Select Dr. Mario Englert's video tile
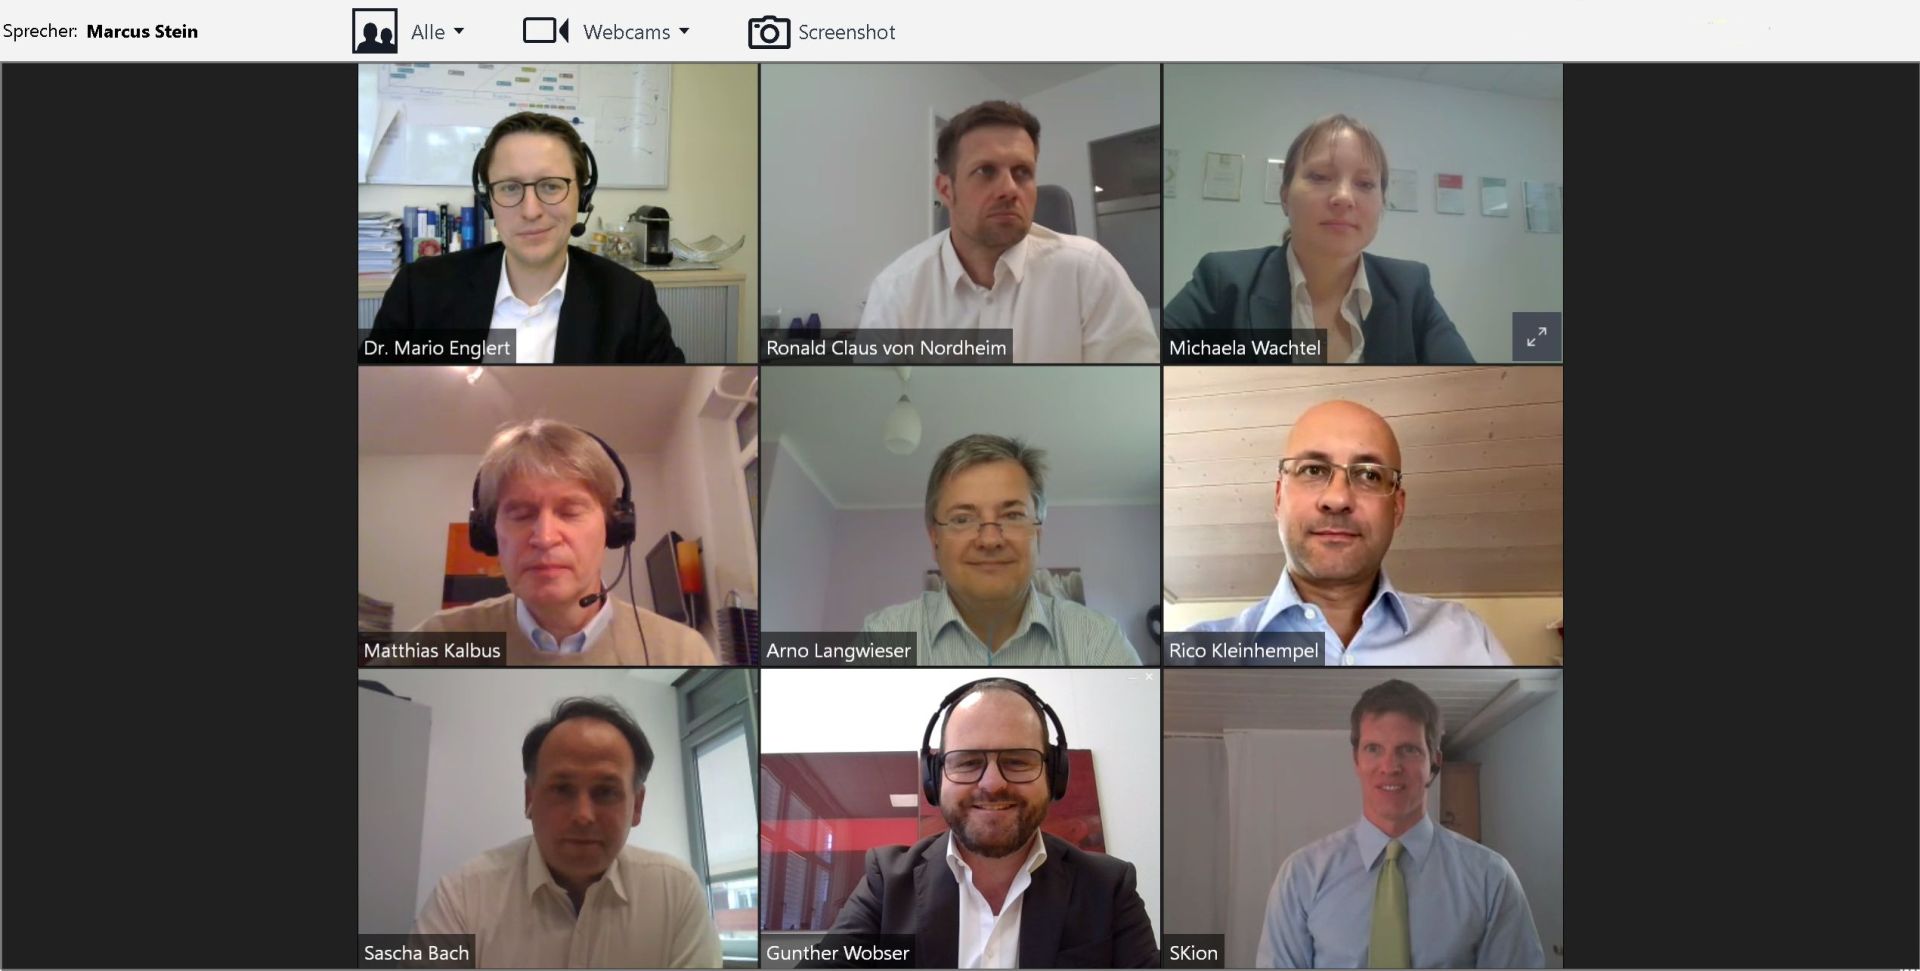The width and height of the screenshot is (1920, 971). [558, 213]
